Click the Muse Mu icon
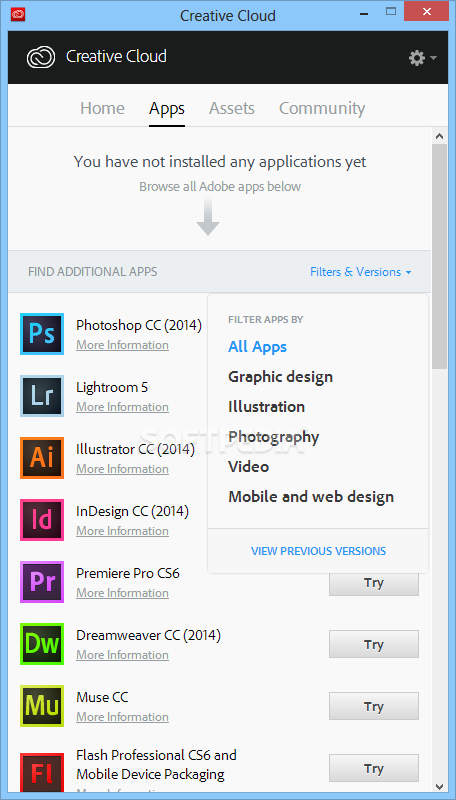Viewport: 456px width, 800px height. tap(42, 706)
